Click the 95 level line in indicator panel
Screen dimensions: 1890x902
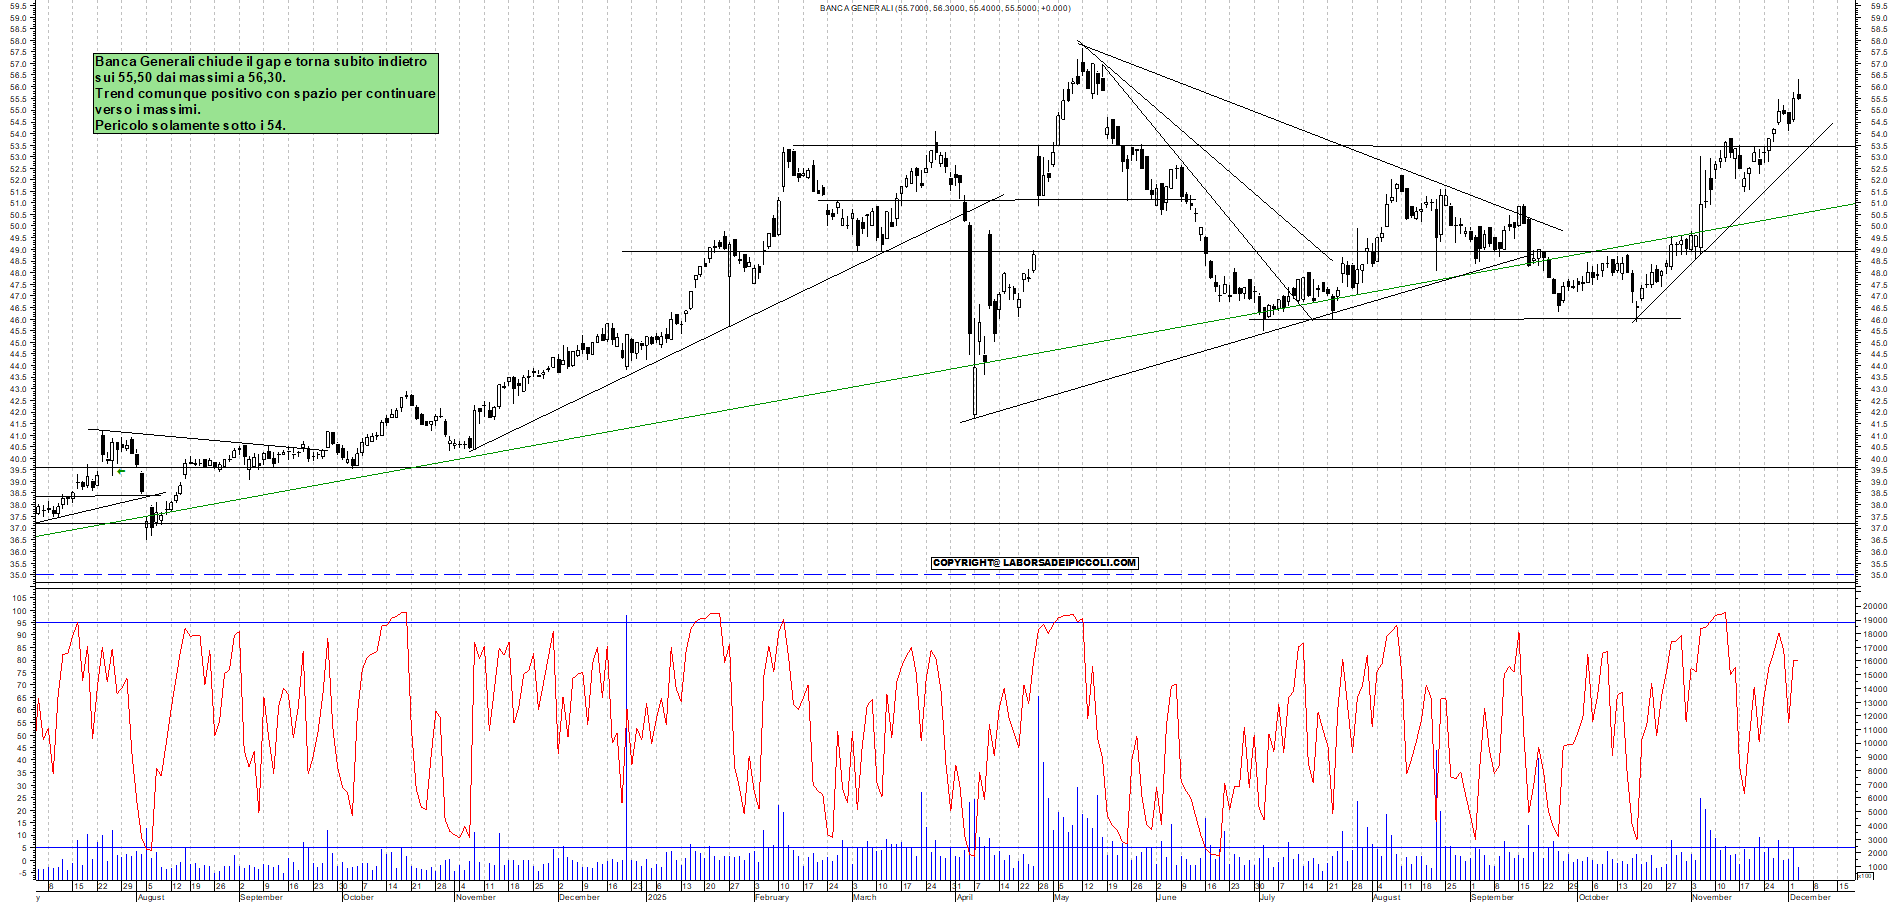pos(800,624)
